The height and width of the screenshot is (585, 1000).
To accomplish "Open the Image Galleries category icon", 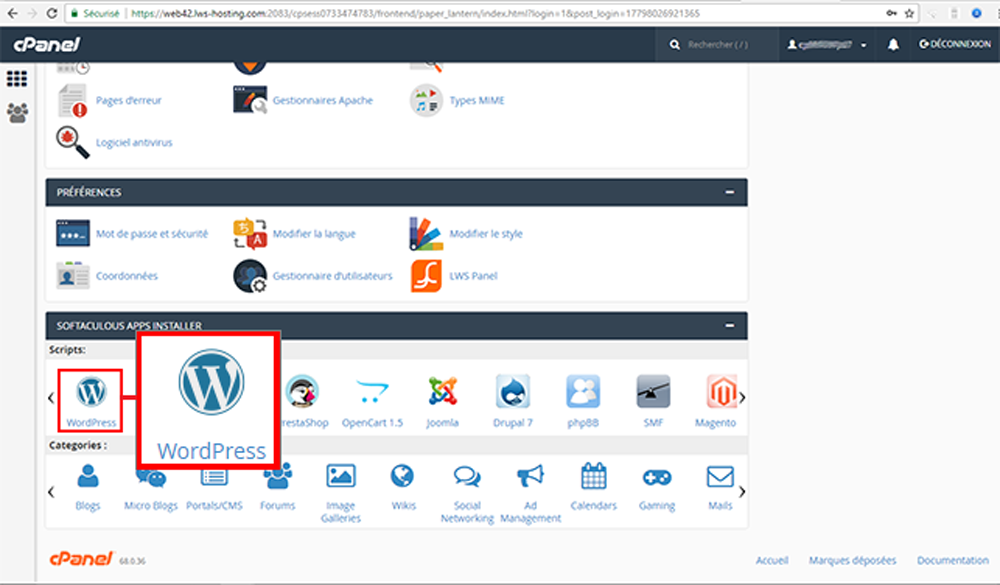I will click(341, 476).
